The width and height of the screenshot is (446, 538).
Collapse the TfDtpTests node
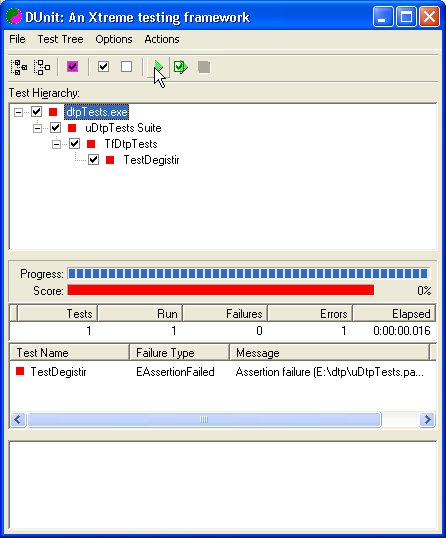[56, 144]
